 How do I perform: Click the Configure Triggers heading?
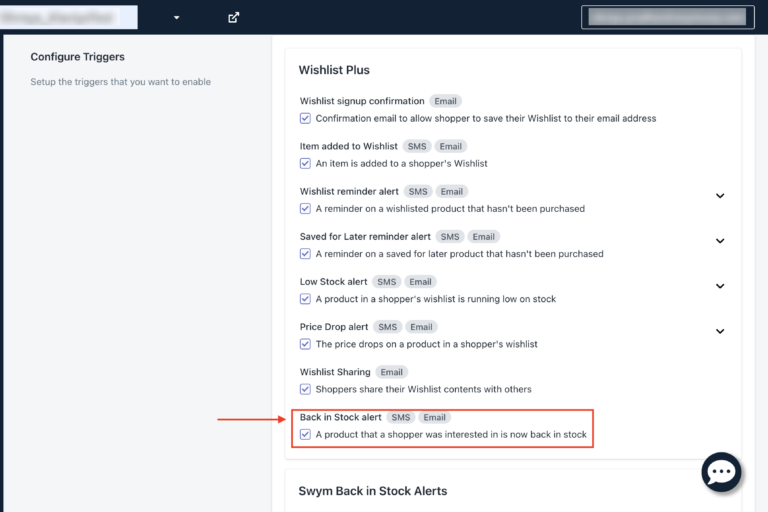[77, 57]
